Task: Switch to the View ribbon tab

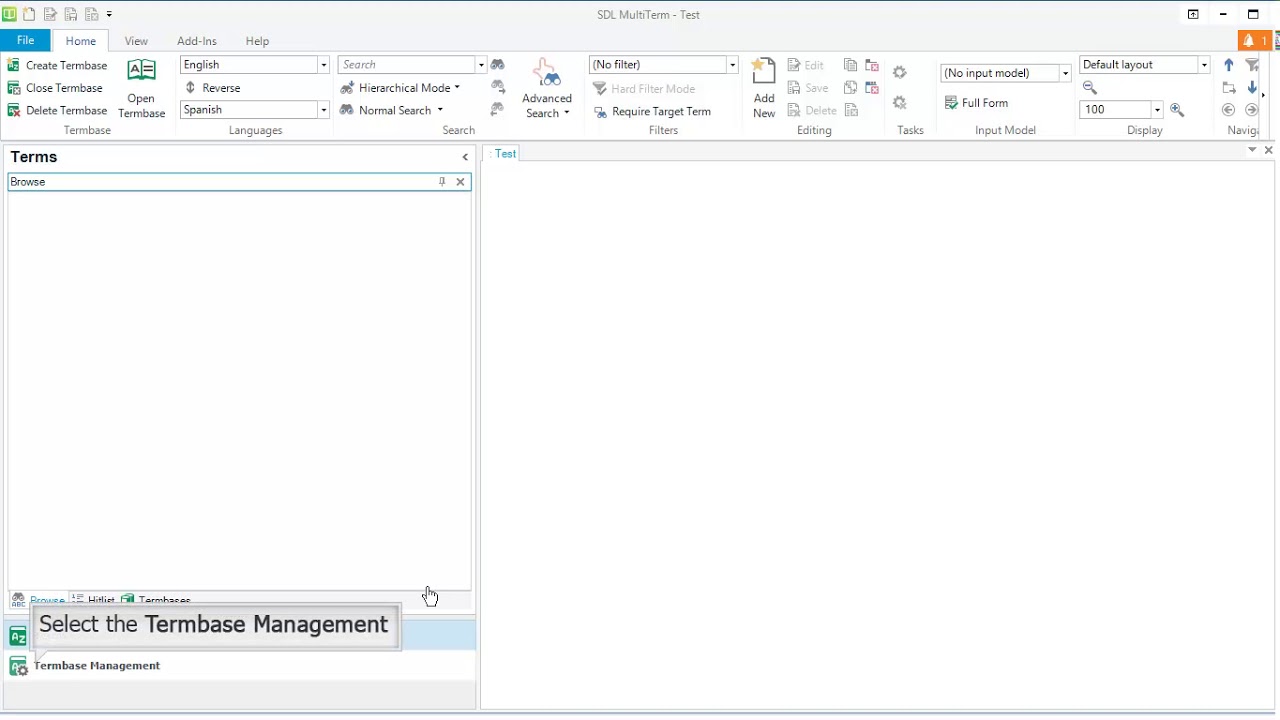Action: tap(136, 41)
